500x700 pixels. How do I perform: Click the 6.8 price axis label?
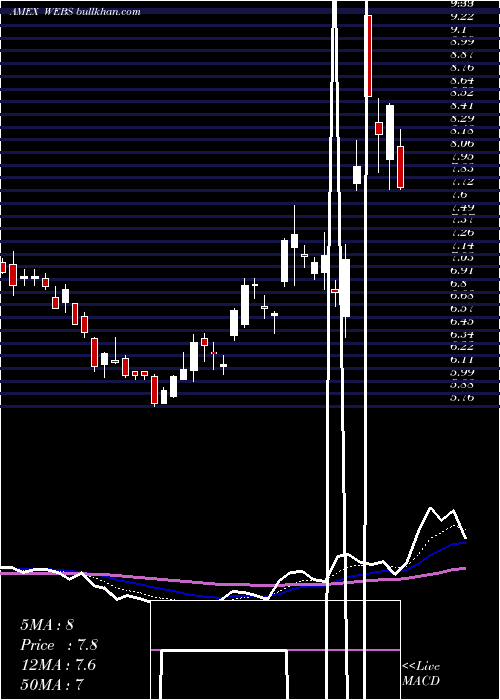pyautogui.click(x=459, y=283)
